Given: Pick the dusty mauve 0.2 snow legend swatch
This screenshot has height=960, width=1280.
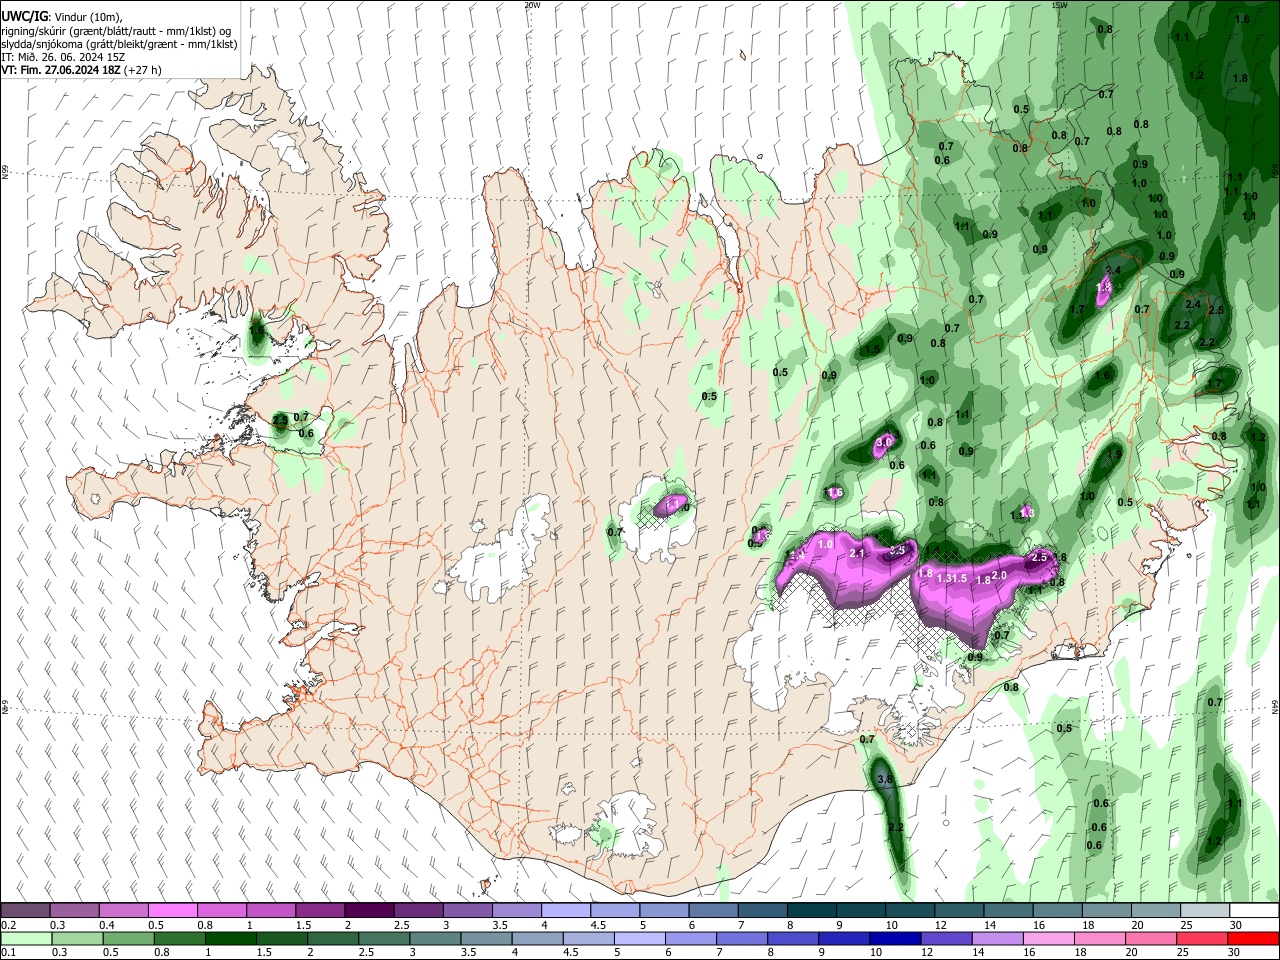Looking at the screenshot, I should [x=25, y=911].
